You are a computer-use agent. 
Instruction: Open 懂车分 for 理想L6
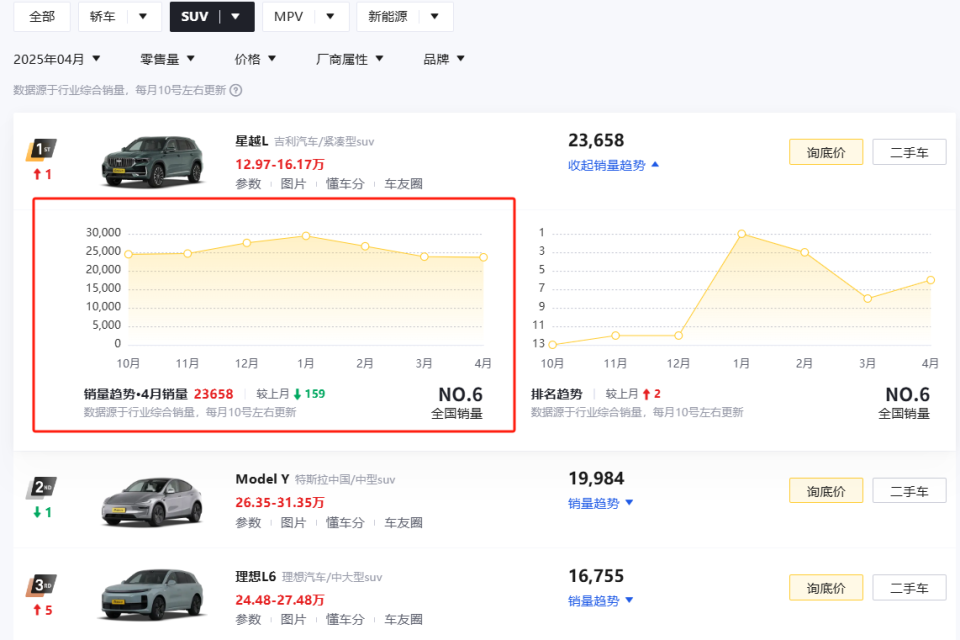(x=345, y=620)
